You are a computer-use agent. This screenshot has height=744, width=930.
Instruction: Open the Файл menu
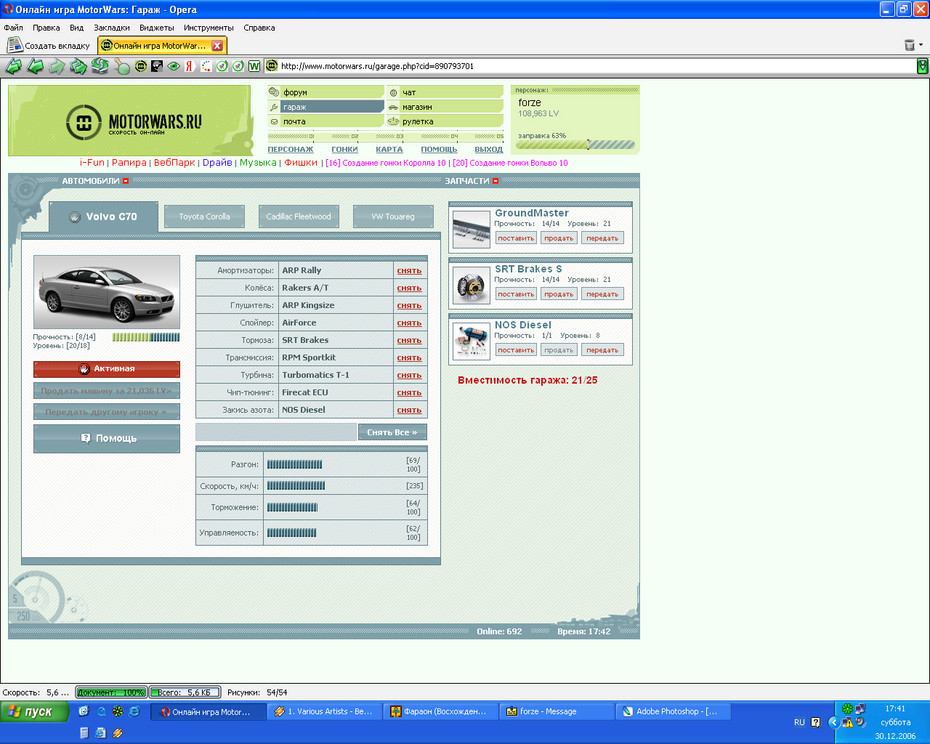point(13,27)
